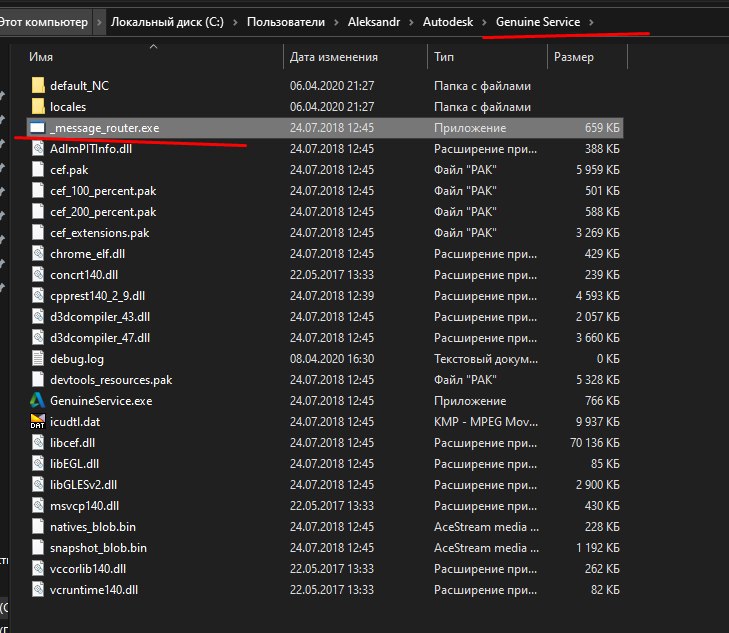Click the vccorlib140.dll file icon
This screenshot has width=729, height=633.
pos(38,568)
